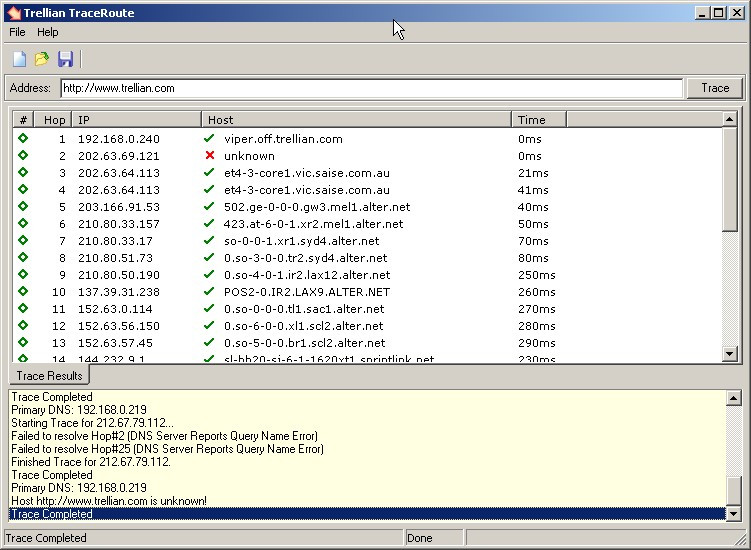
Task: Select host 0.so-4-0-1.ir2.lax12.alter.net
Action: point(307,275)
